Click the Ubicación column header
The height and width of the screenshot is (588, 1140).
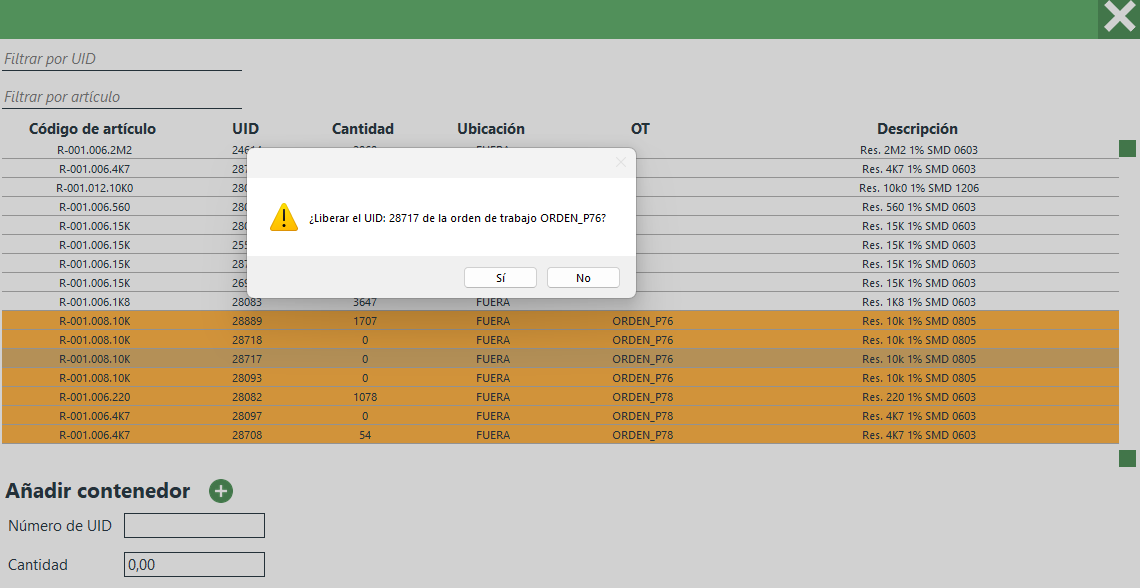(490, 129)
